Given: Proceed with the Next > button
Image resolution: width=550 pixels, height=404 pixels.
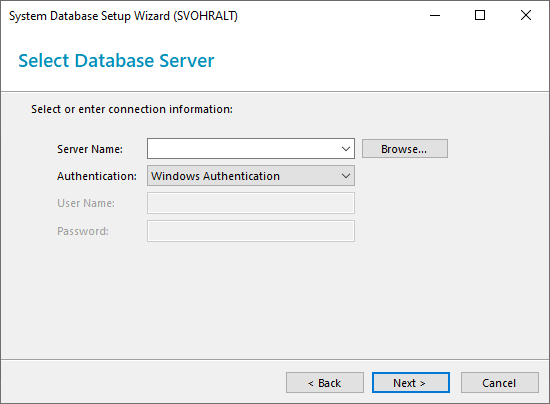Looking at the screenshot, I should 411,383.
